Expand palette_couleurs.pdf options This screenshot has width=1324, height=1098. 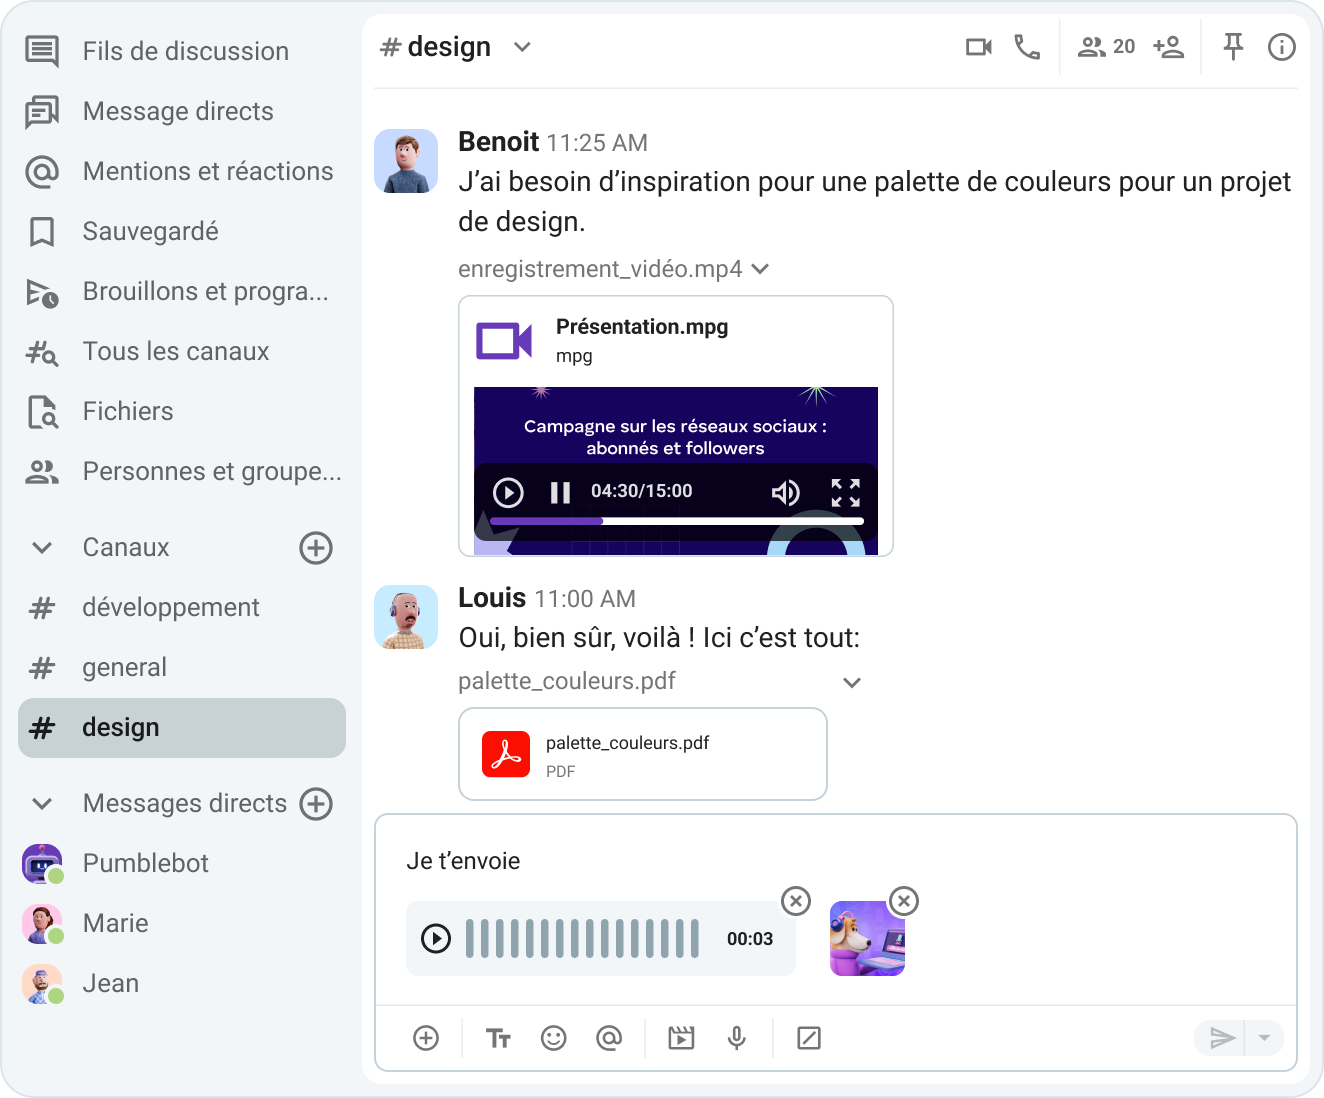(x=851, y=681)
